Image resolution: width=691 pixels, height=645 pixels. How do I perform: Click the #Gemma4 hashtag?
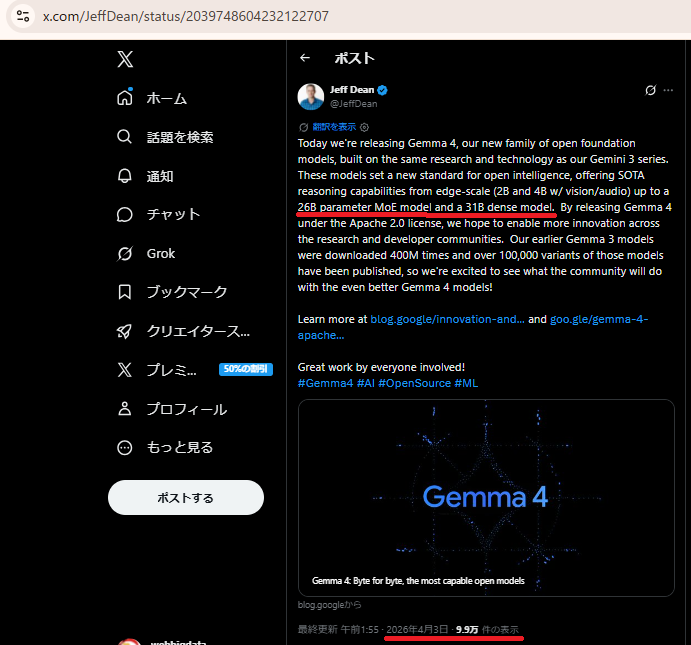coord(325,383)
